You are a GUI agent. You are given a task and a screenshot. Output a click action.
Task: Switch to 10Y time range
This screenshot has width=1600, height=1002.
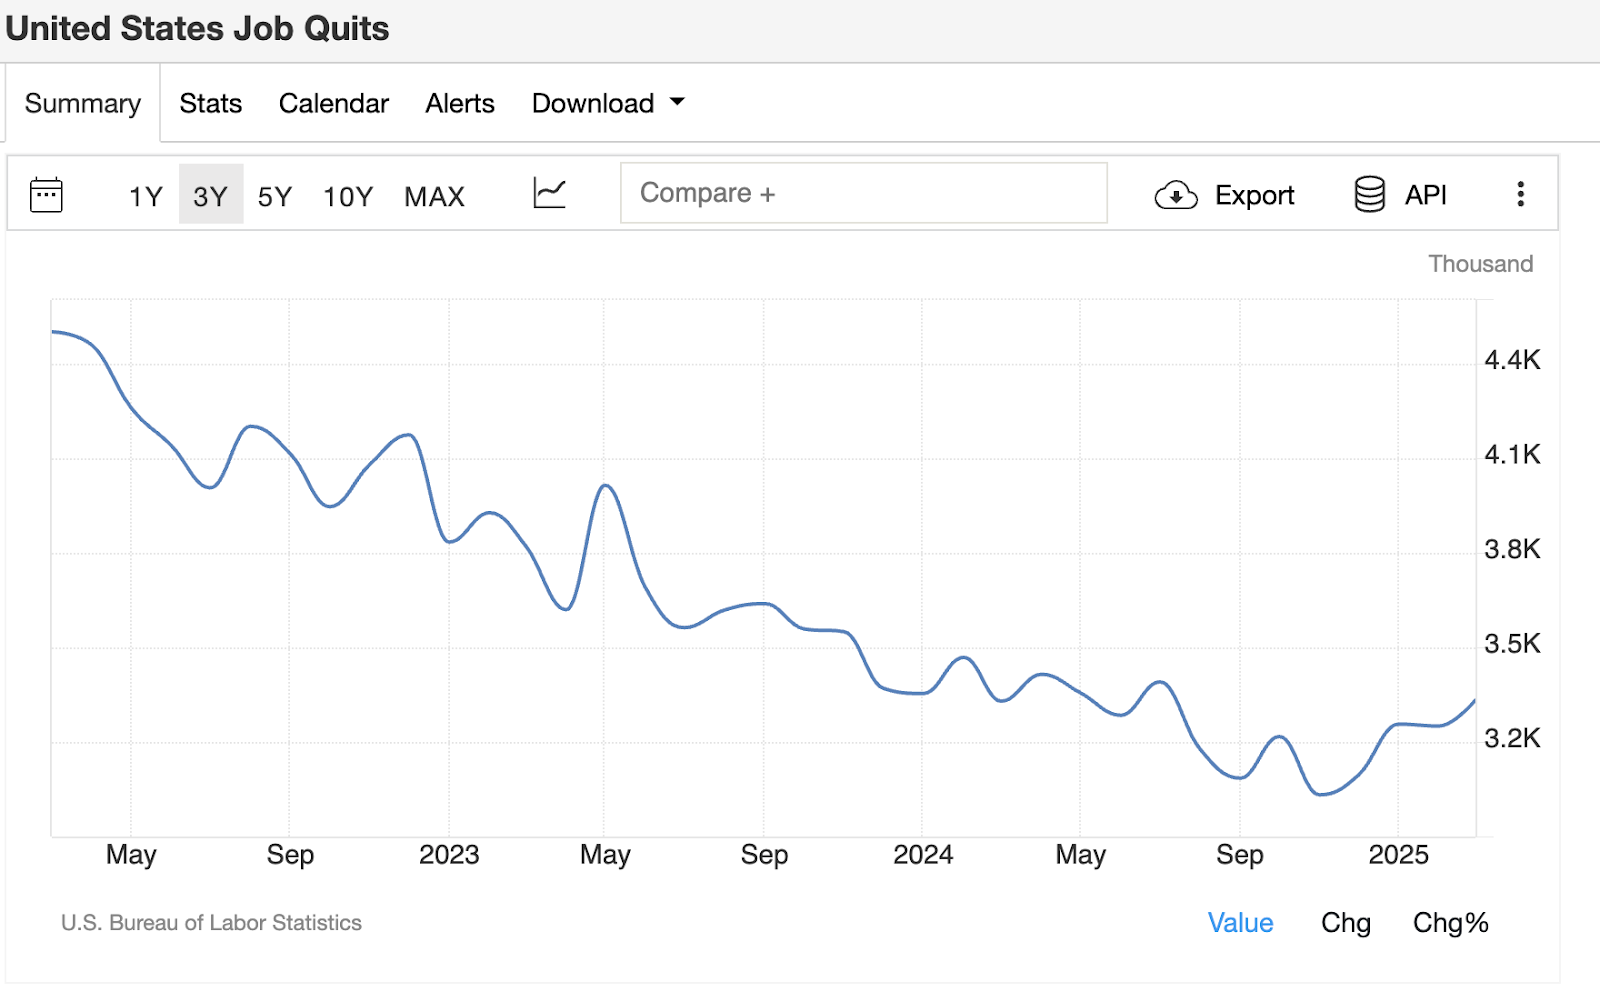tap(348, 196)
